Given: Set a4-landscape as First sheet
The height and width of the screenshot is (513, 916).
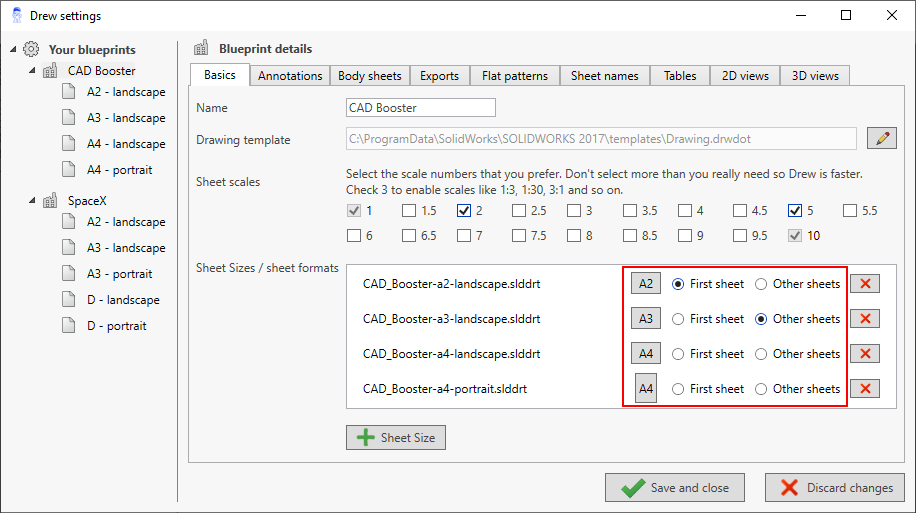Looking at the screenshot, I should [x=679, y=354].
